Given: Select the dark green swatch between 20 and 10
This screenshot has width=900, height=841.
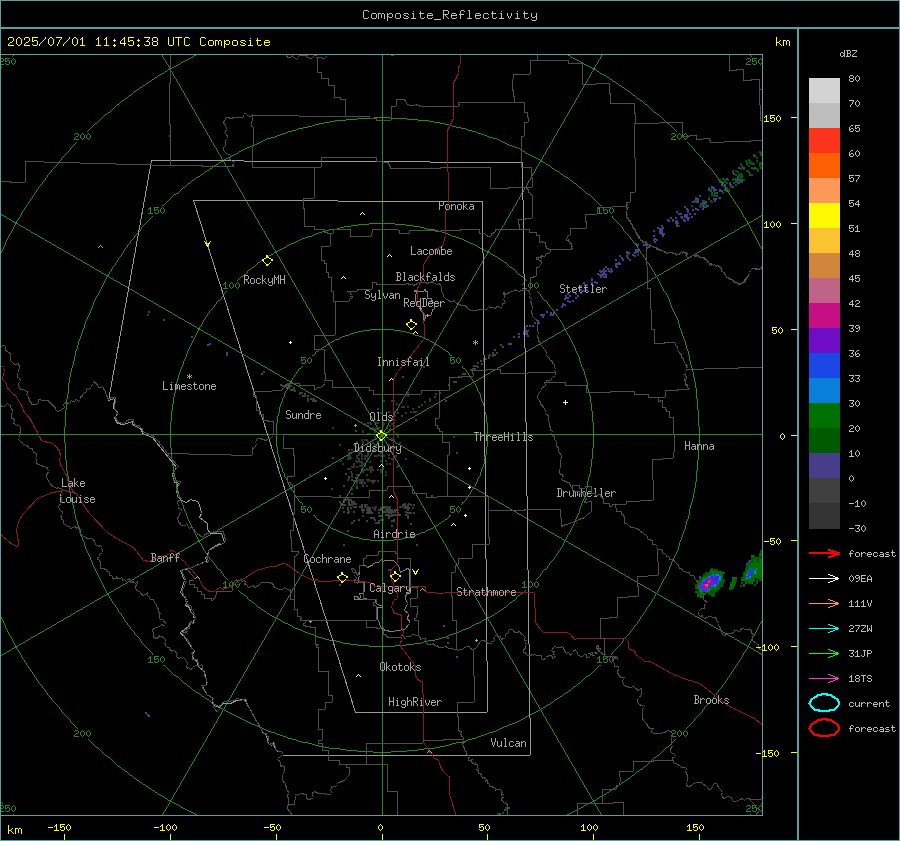Looking at the screenshot, I should 824,440.
